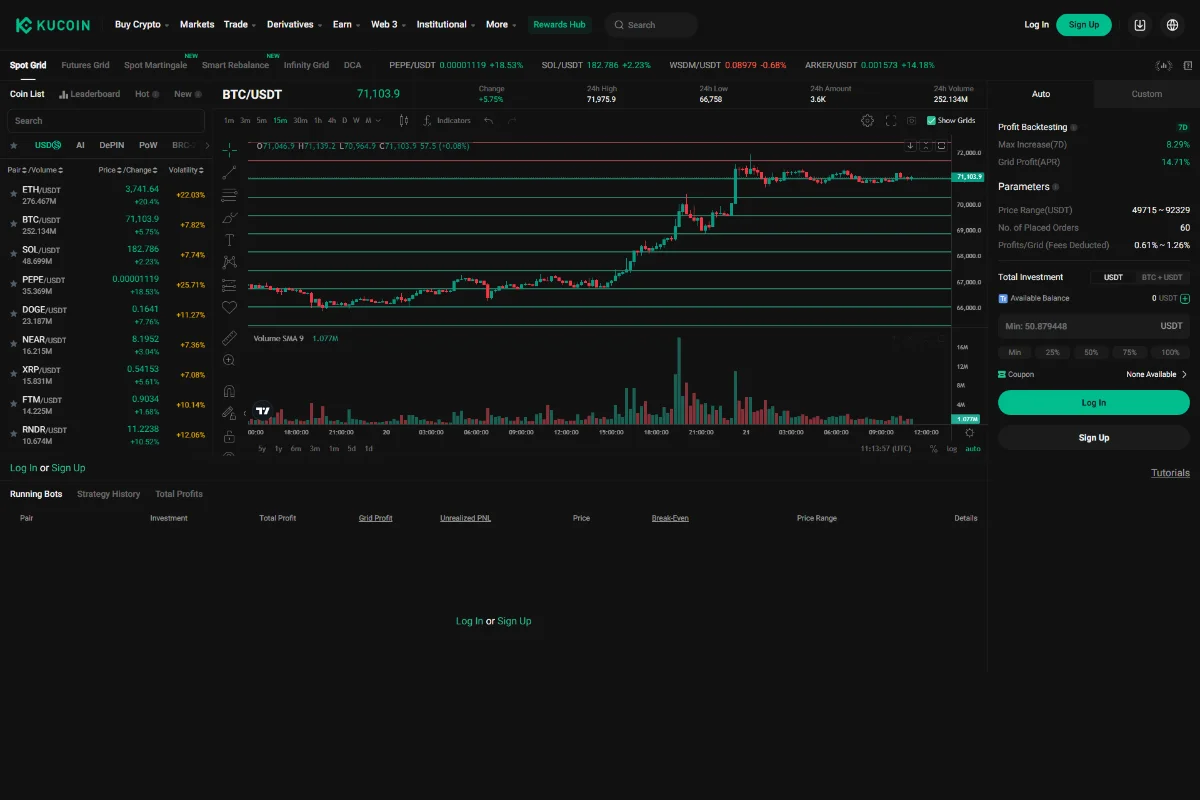Click the green Log In button
The height and width of the screenshot is (800, 1200).
tap(1093, 401)
